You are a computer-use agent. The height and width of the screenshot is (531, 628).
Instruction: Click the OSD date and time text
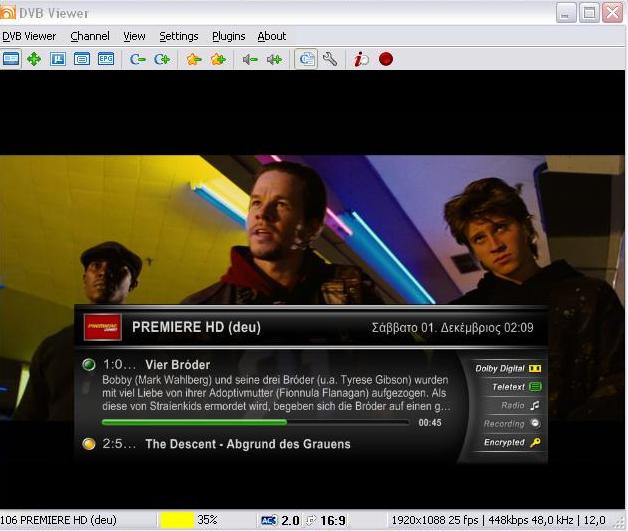click(x=453, y=328)
